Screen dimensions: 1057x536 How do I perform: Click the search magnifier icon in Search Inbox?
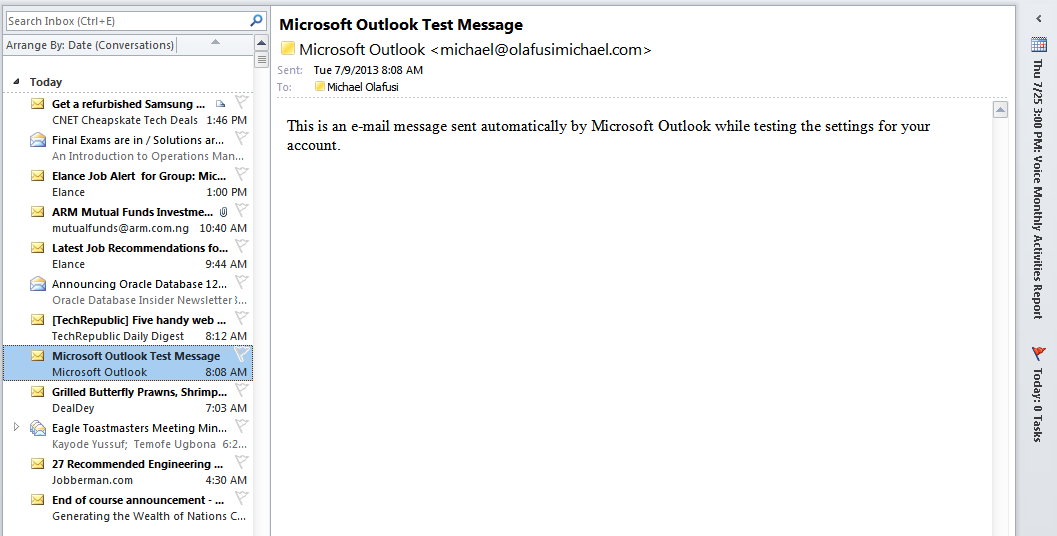(256, 20)
